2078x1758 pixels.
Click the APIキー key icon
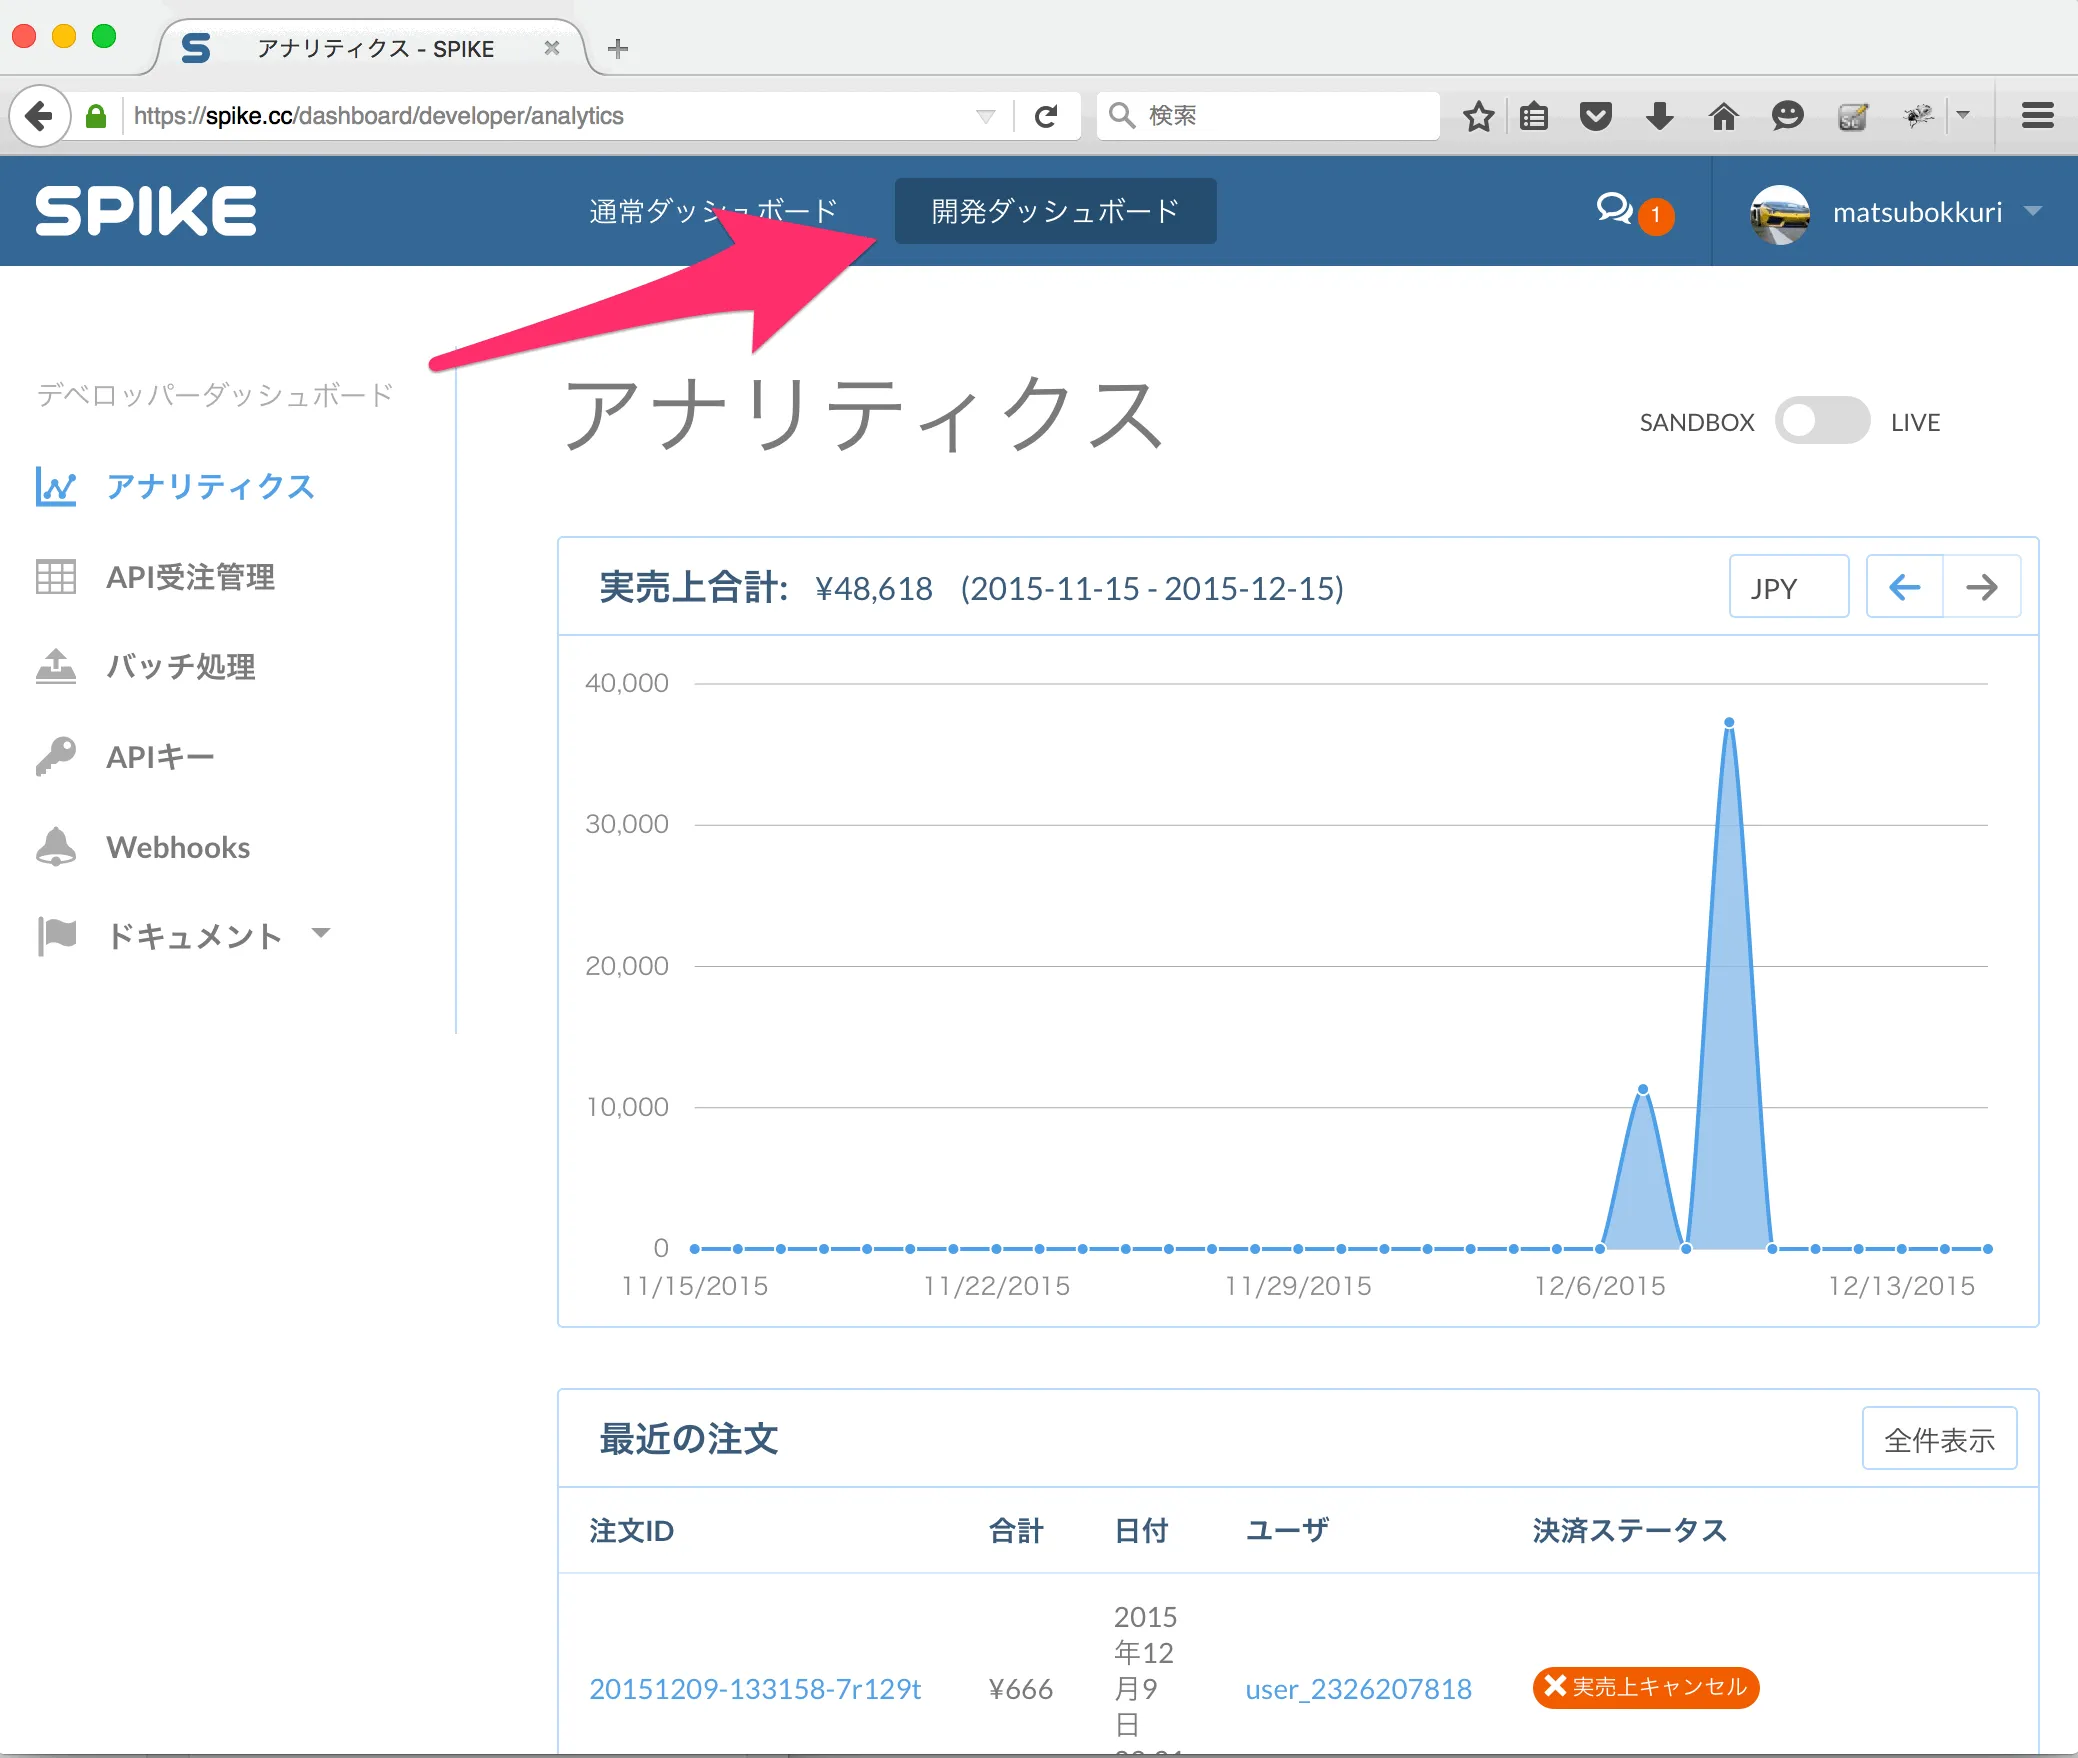(x=55, y=756)
